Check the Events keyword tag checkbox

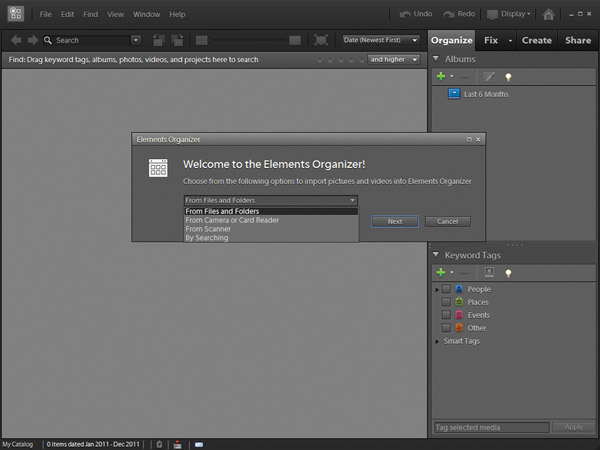[446, 315]
